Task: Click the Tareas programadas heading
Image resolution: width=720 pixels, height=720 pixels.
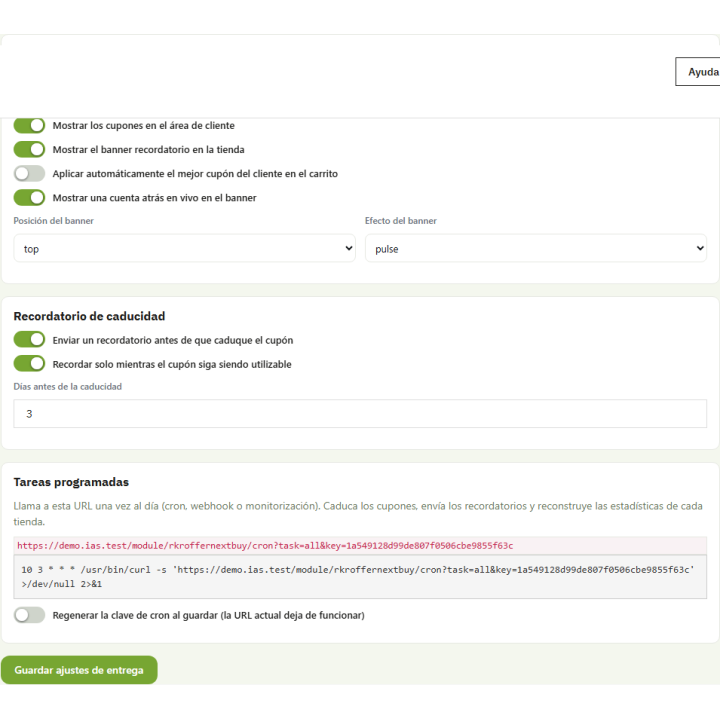Action: pos(71,482)
